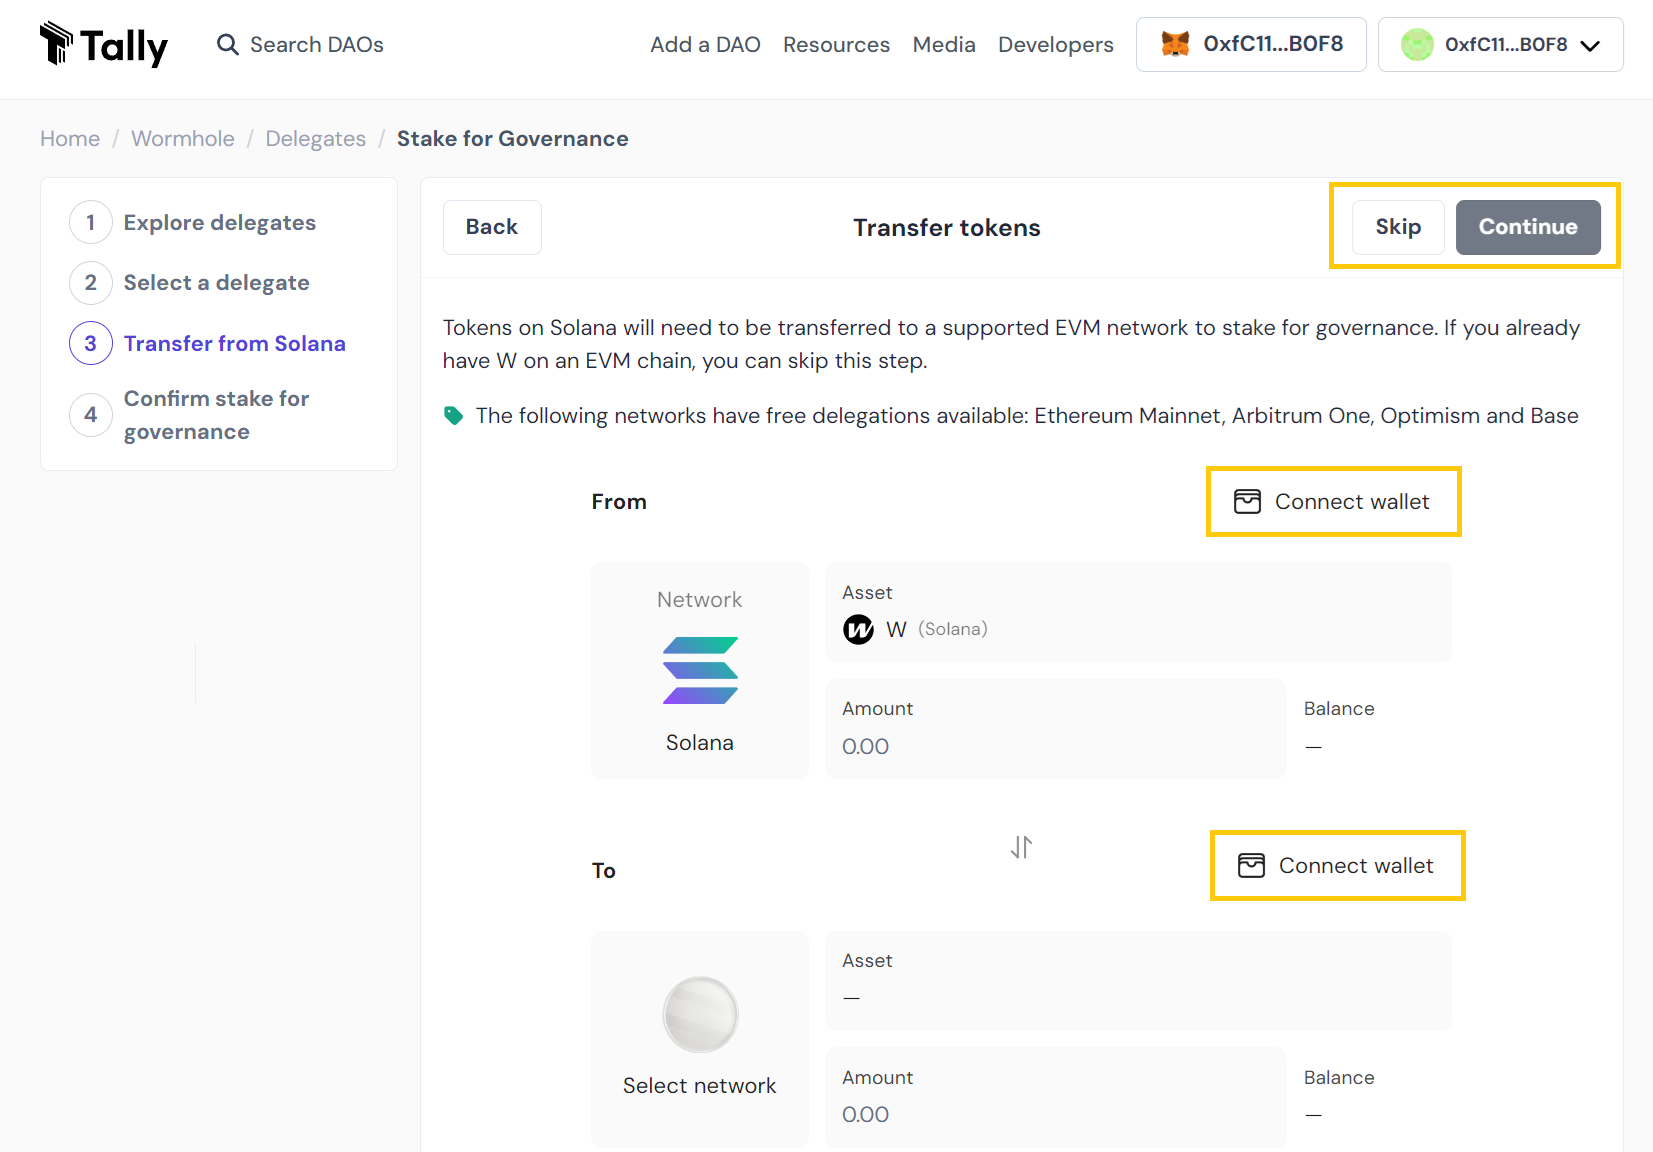Screen dimensions: 1653x1152
Task: Open the Wormhole breadcrumb link
Action: (183, 139)
